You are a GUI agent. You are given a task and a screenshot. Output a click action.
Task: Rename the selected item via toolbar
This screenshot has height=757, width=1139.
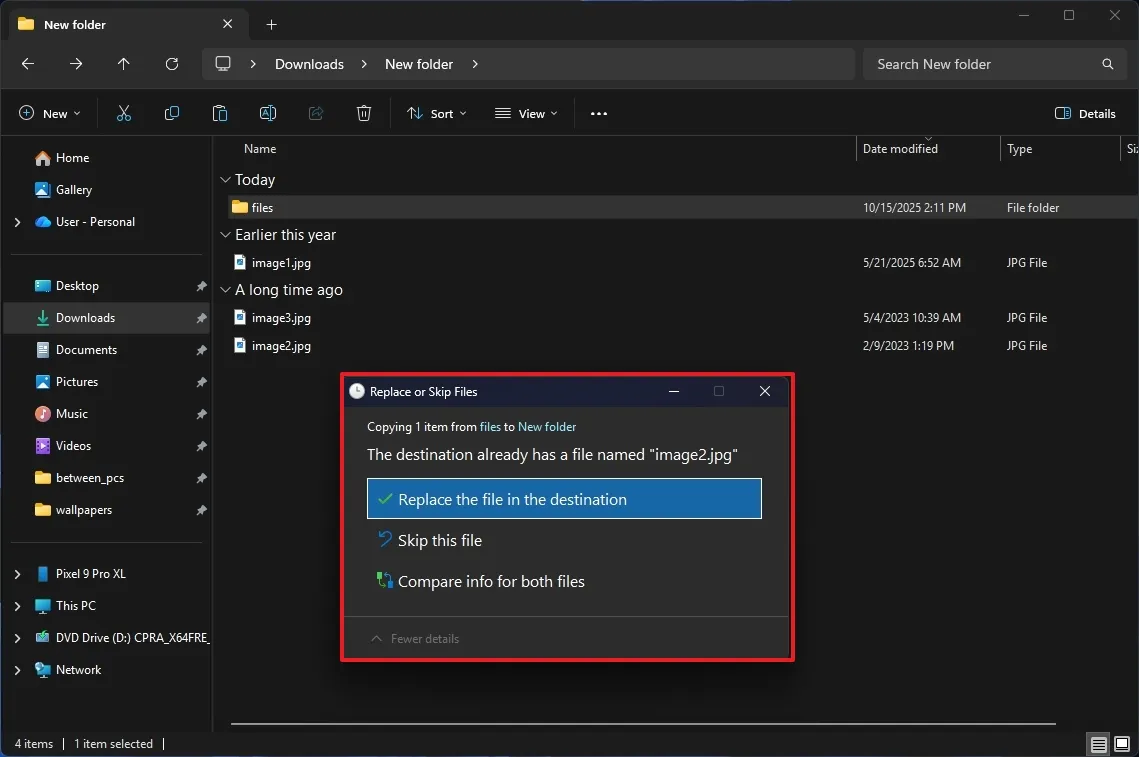(x=267, y=113)
